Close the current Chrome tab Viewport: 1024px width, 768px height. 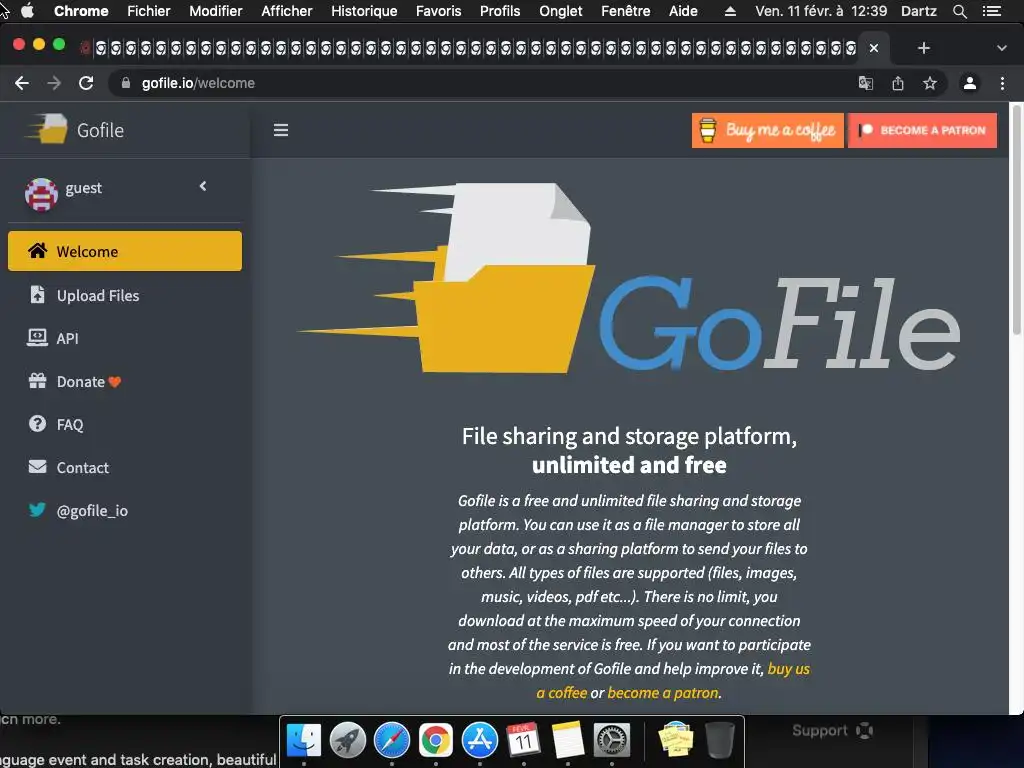874,48
